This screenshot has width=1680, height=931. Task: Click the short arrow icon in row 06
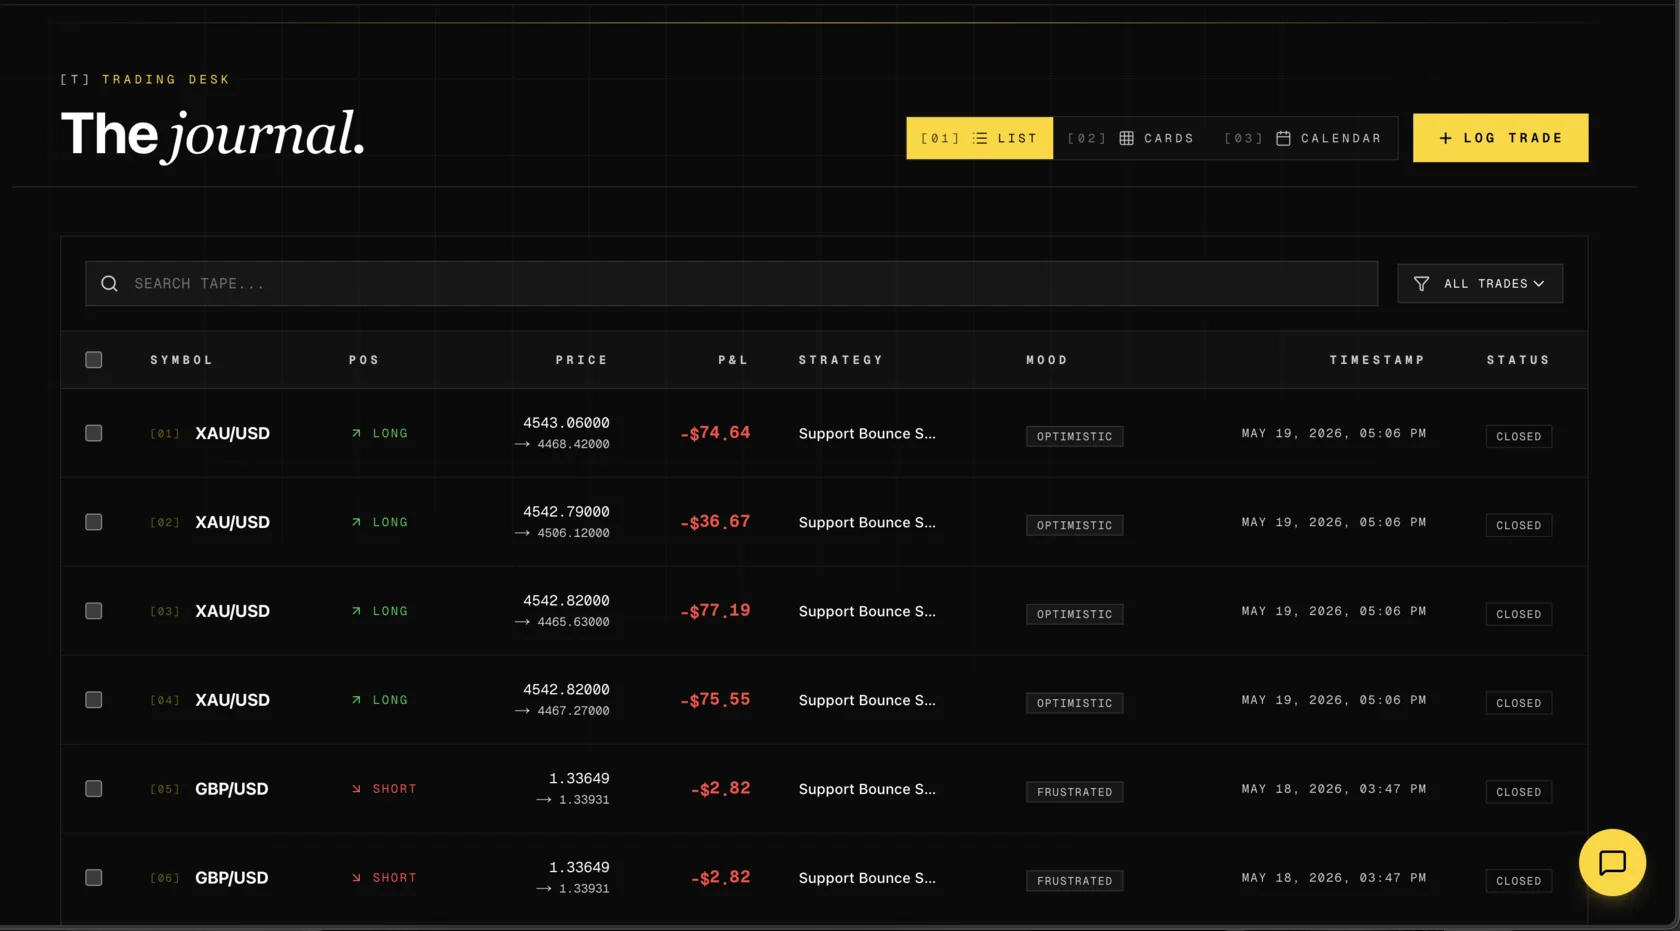coord(356,878)
